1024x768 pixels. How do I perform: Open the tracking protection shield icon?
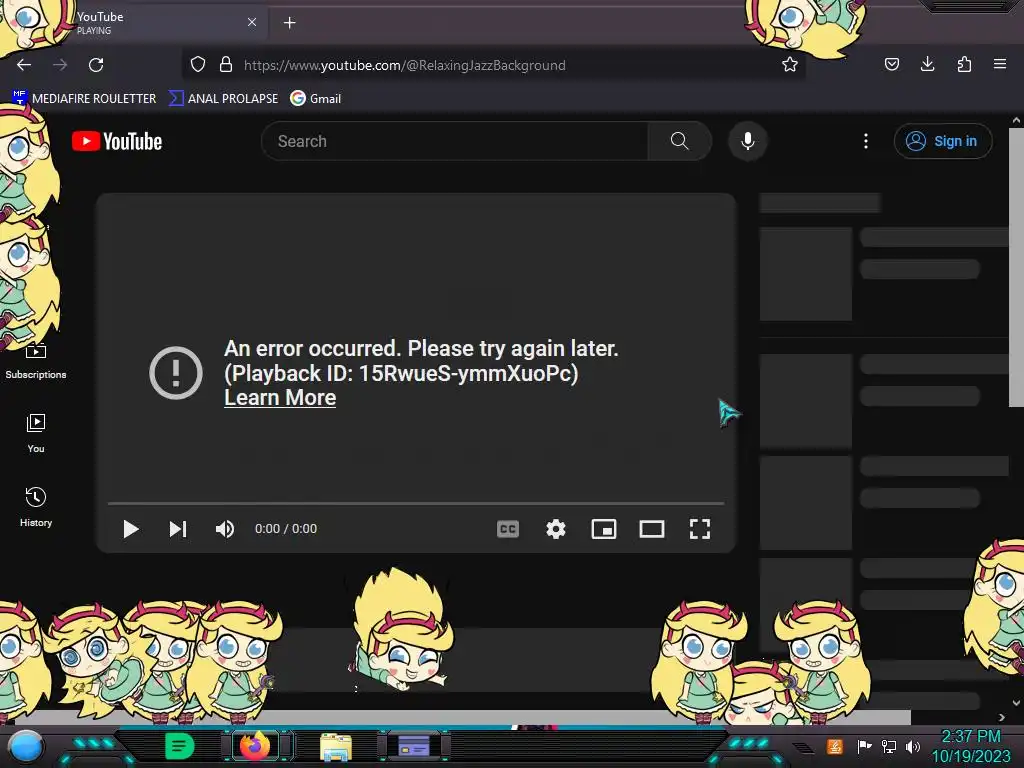[x=198, y=65]
